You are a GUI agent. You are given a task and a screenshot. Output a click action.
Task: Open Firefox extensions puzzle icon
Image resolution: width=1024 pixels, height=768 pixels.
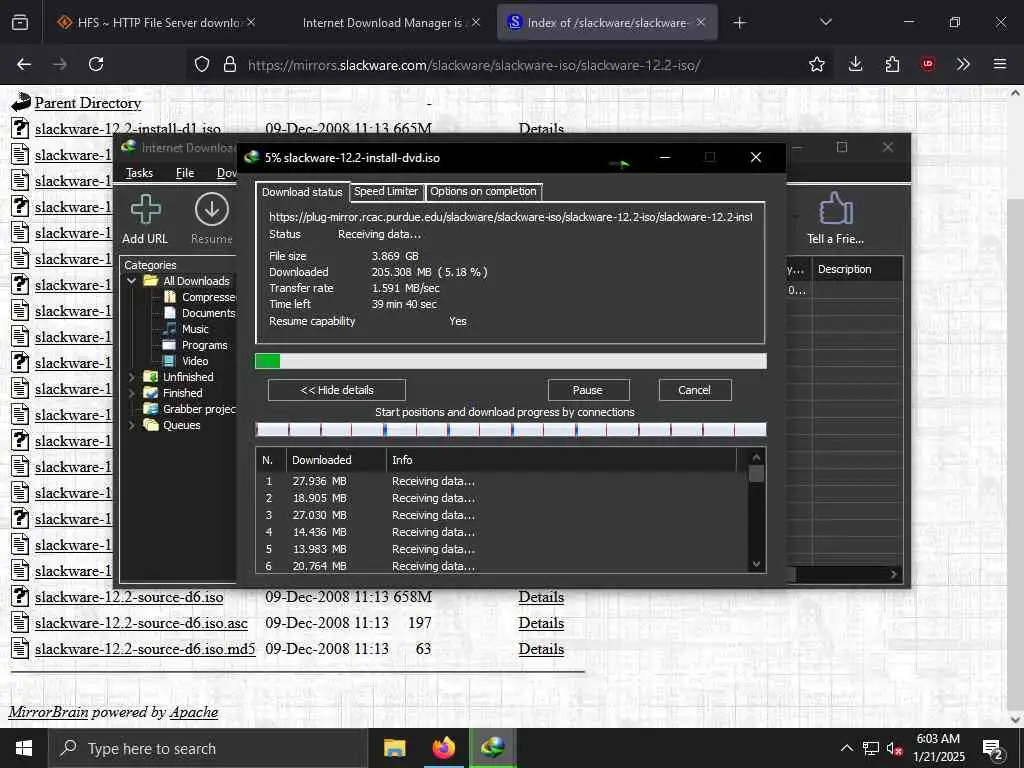click(892, 64)
